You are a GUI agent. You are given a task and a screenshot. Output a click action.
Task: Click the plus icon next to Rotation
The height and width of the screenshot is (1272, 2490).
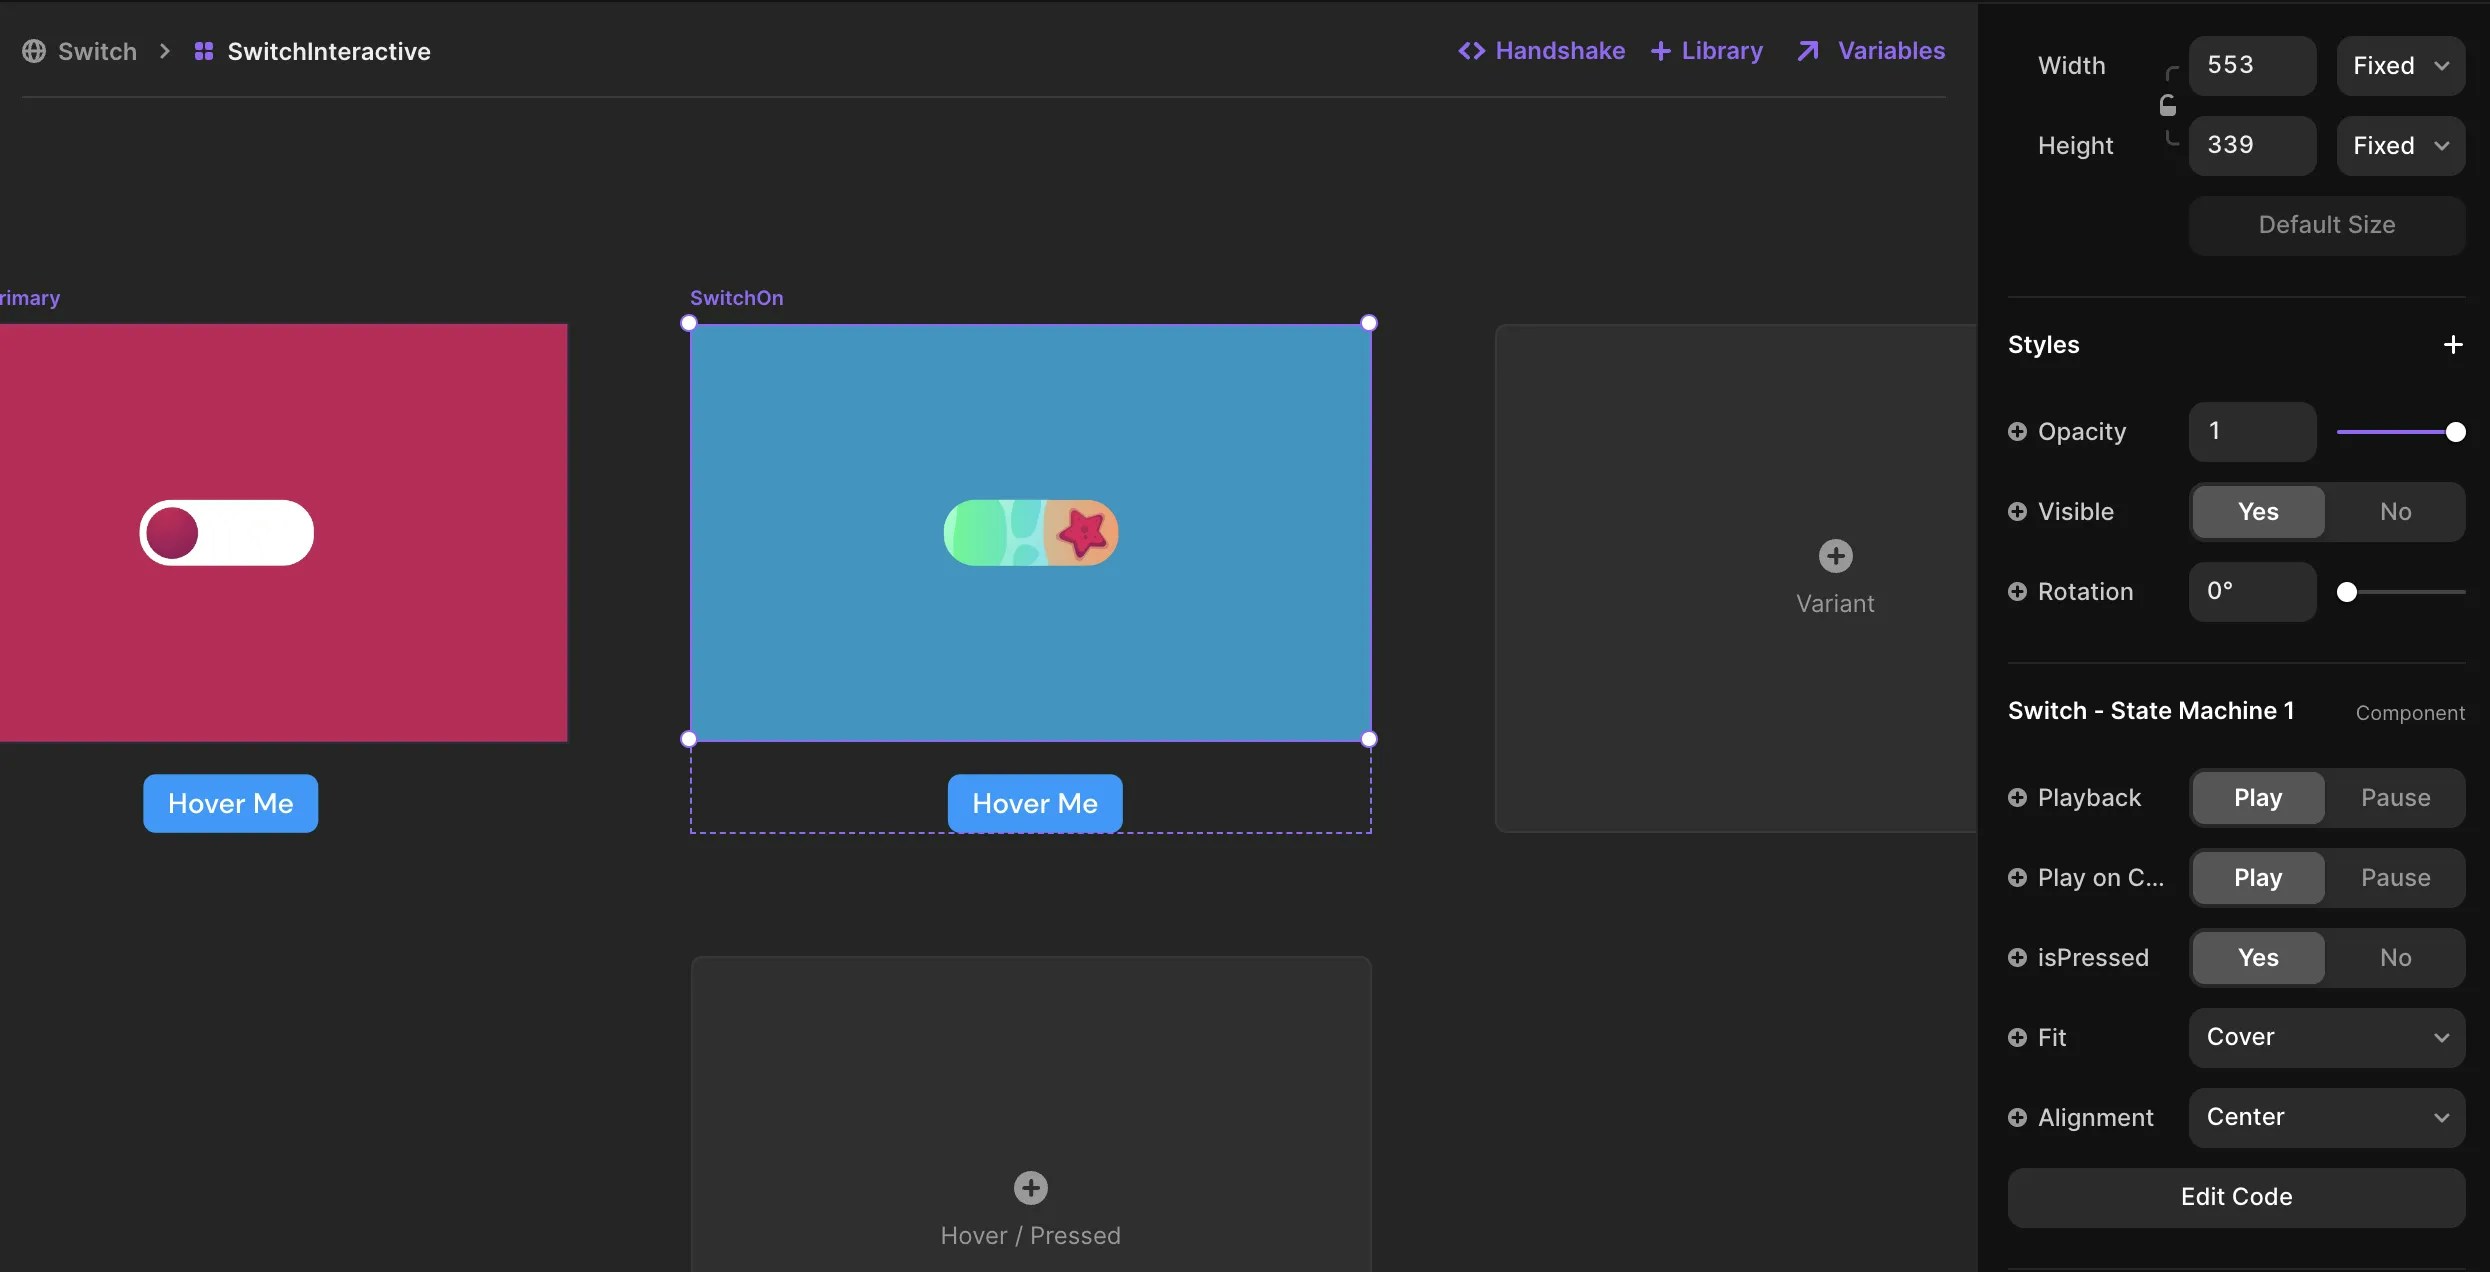2017,591
